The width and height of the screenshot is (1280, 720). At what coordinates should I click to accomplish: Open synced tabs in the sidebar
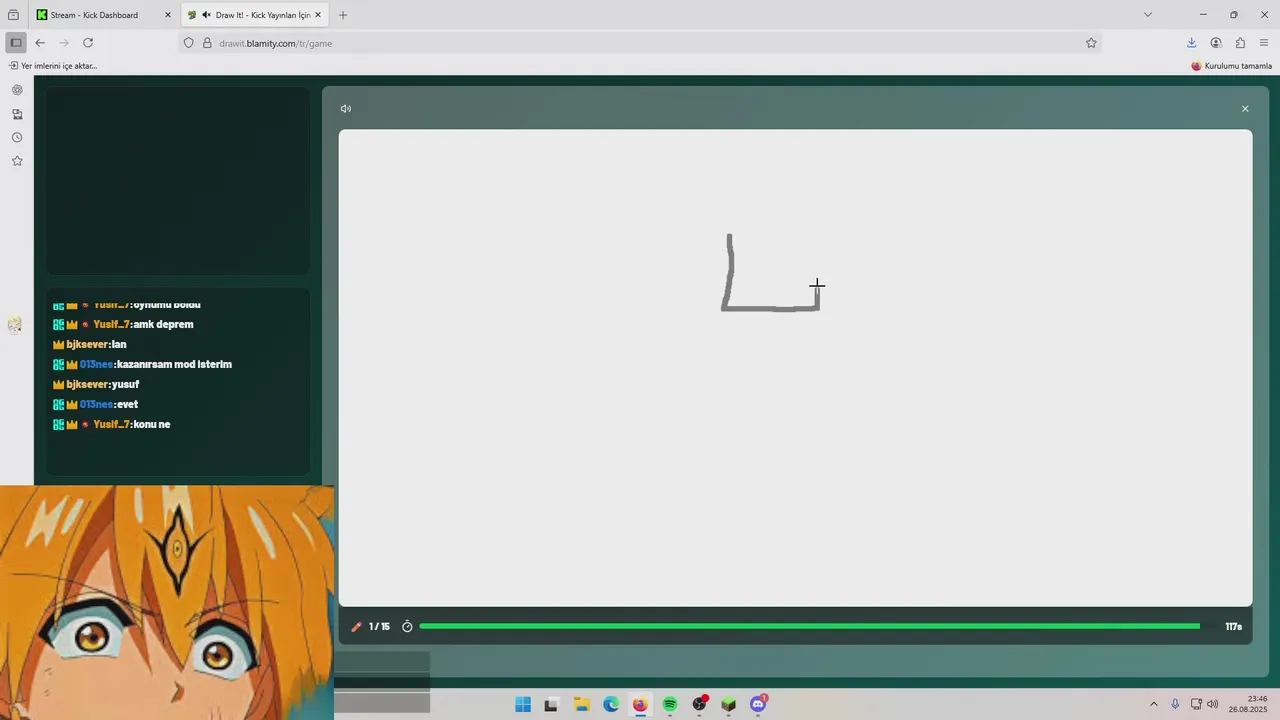[x=17, y=114]
